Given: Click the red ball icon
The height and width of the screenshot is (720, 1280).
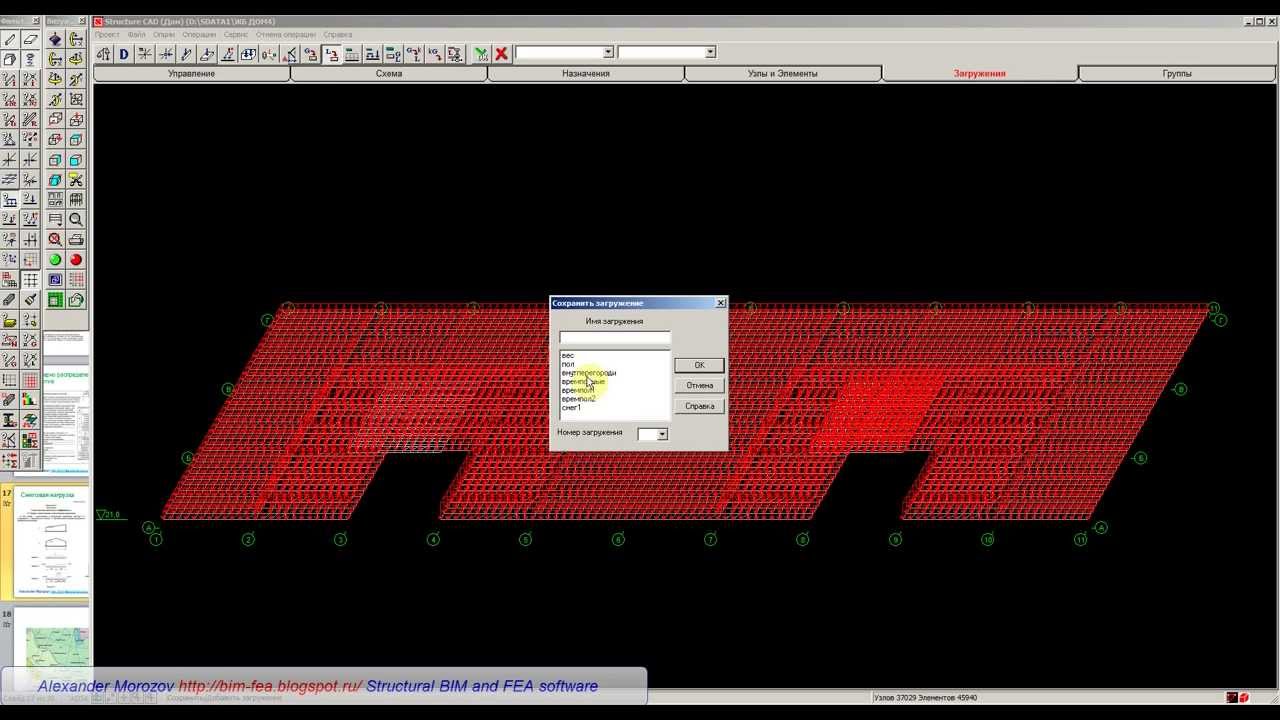Looking at the screenshot, I should coord(76,260).
